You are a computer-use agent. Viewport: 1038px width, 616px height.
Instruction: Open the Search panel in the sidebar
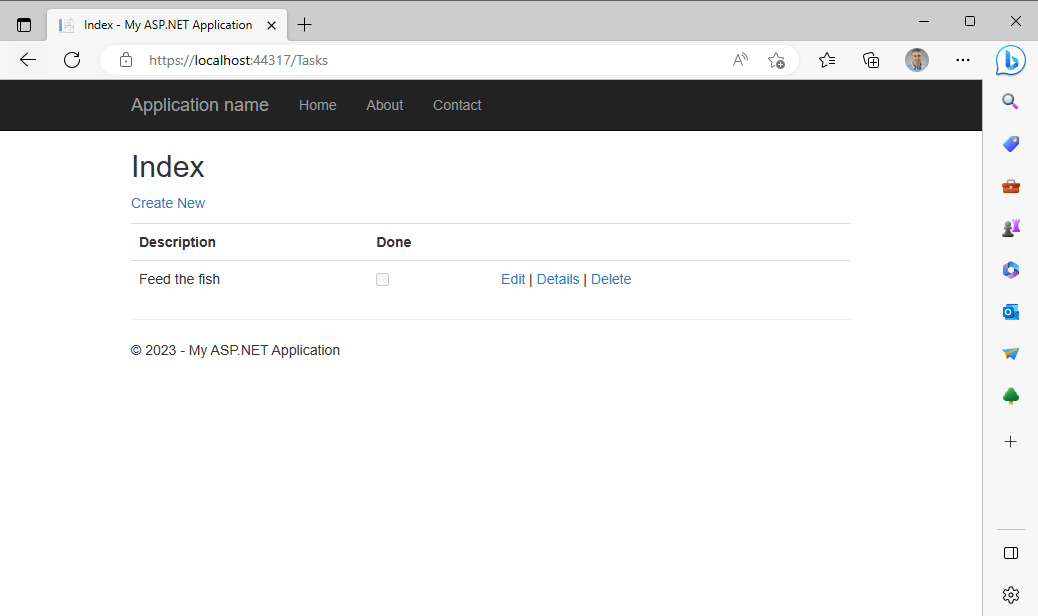1010,101
